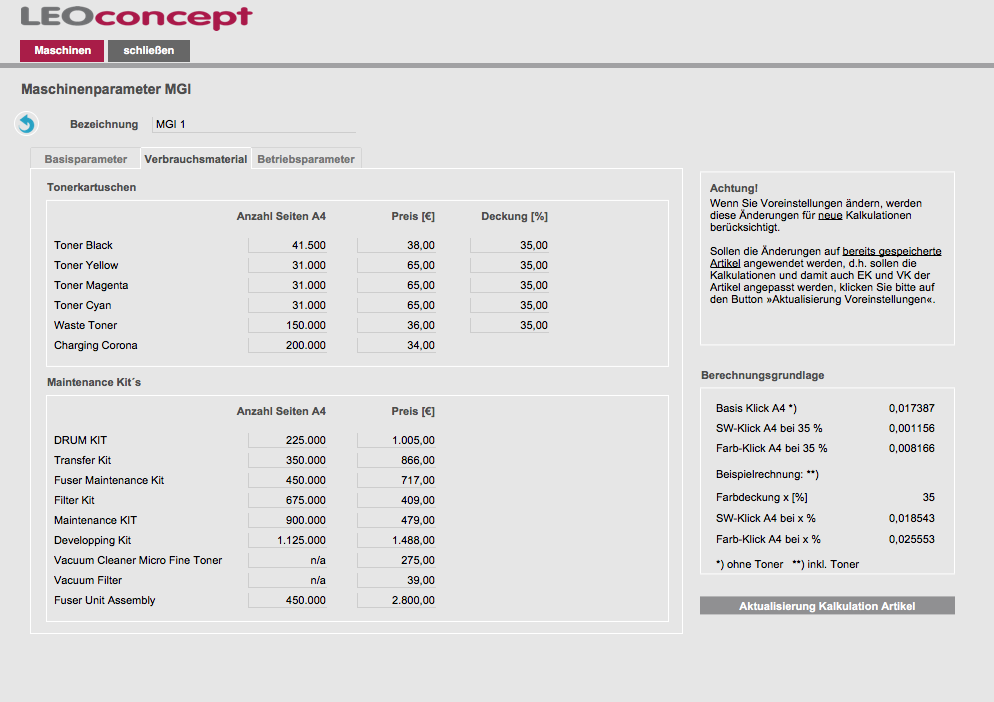This screenshot has height=702, width=994.
Task: Edit Fuser Unit Assembly price field
Action: pyautogui.click(x=396, y=600)
